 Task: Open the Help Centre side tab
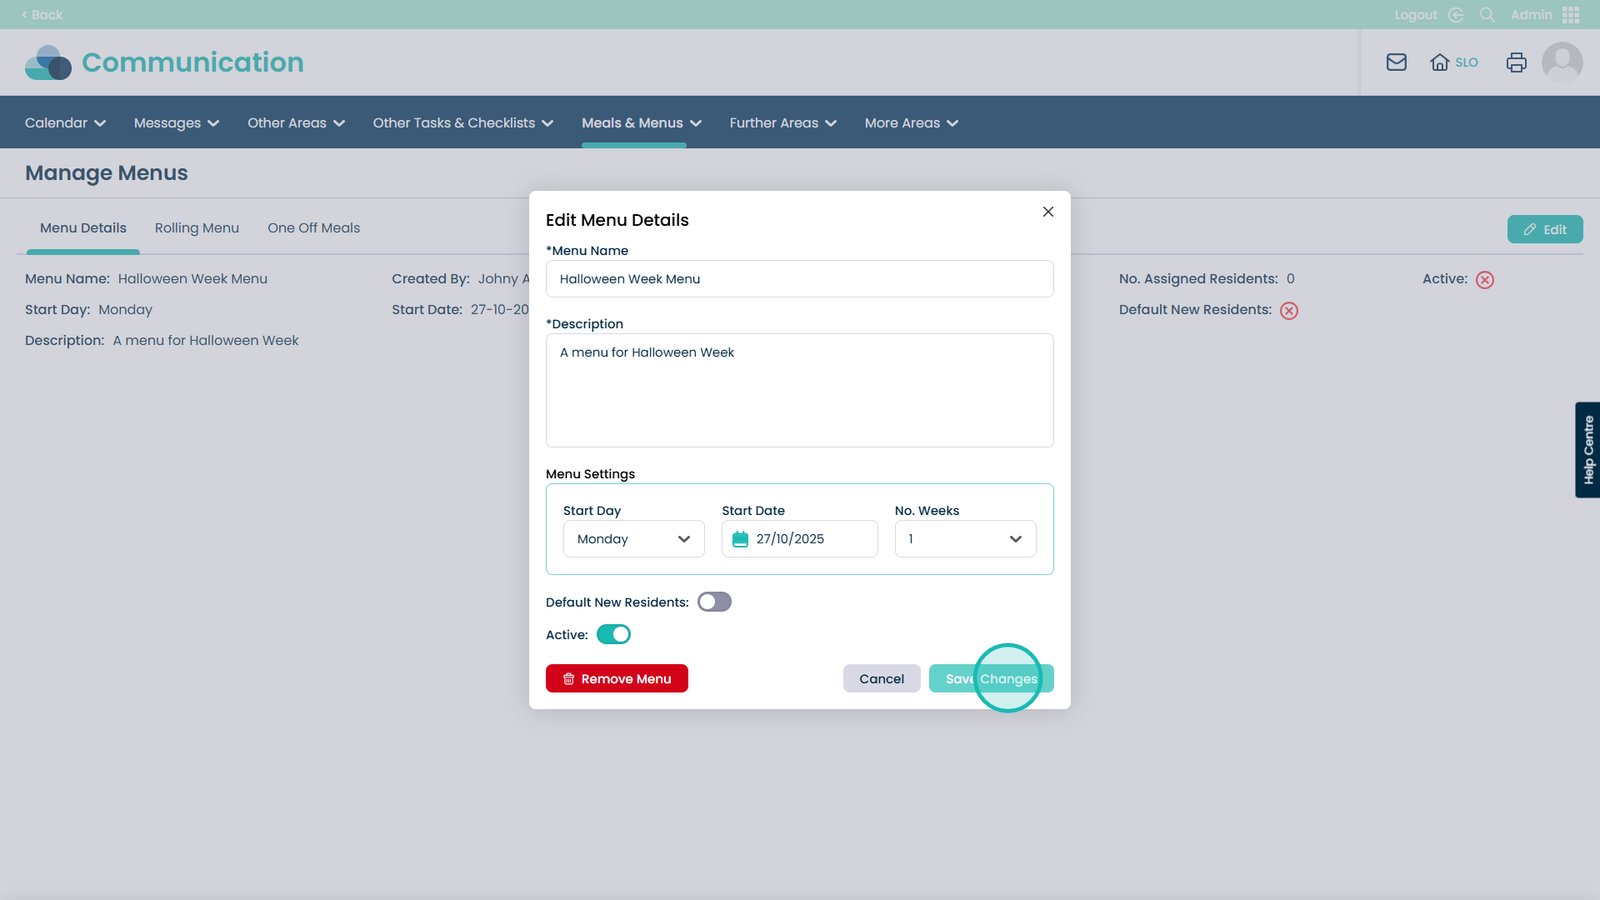click(1587, 450)
